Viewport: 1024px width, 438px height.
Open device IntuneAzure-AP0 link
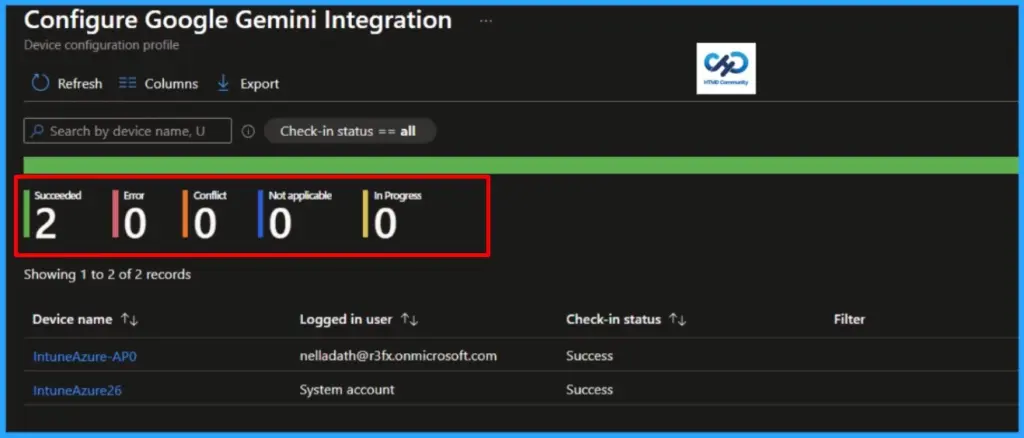pos(85,356)
